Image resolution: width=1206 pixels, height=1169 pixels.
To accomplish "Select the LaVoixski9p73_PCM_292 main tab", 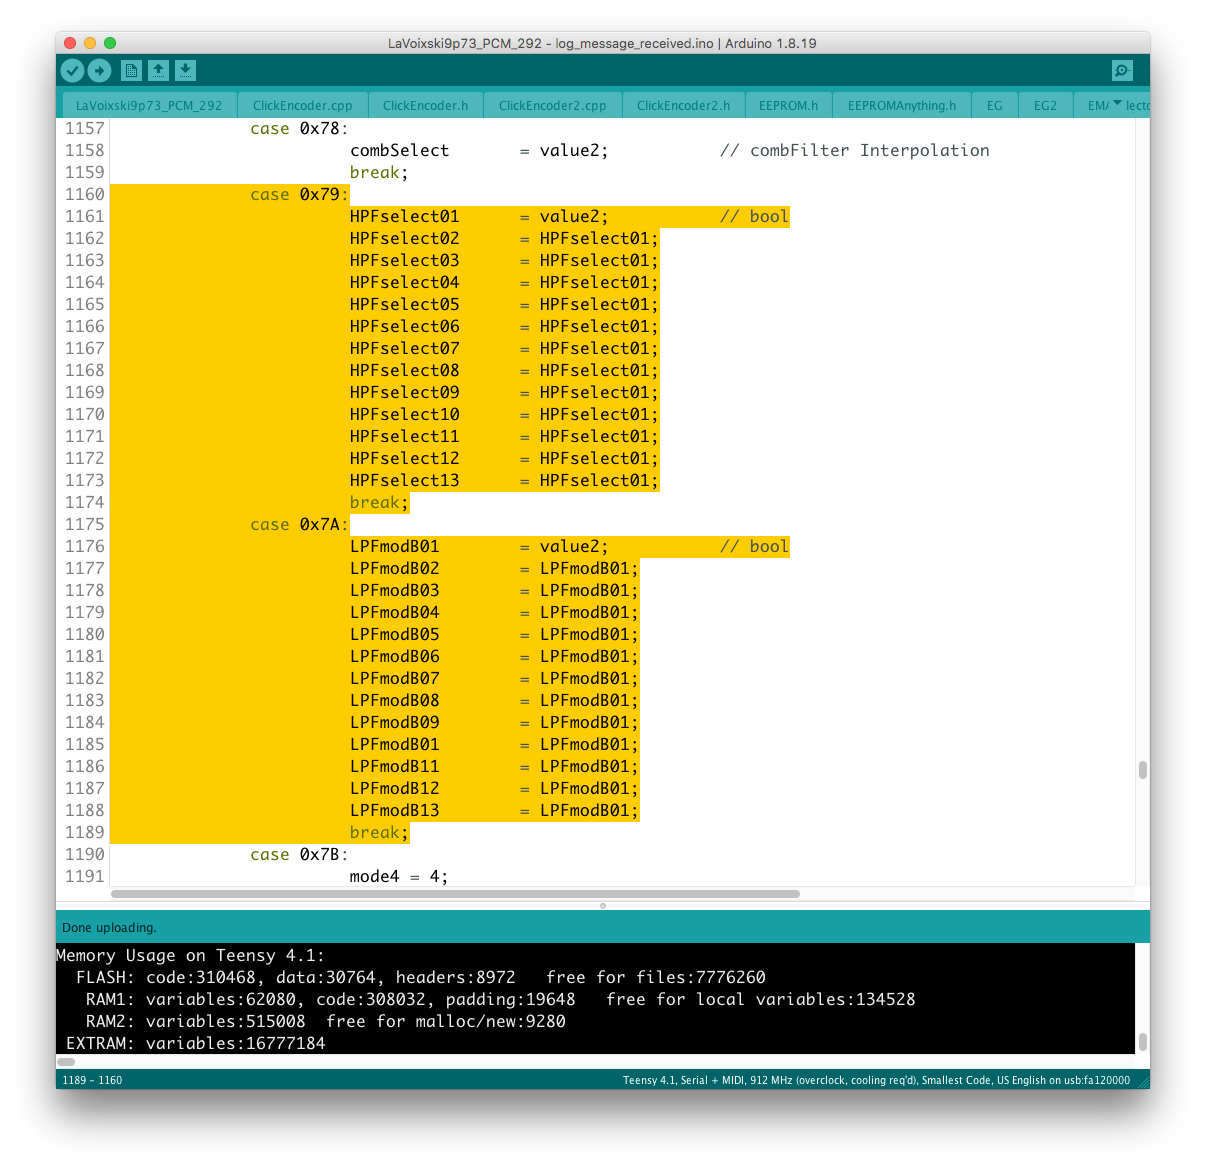I will click(x=149, y=105).
